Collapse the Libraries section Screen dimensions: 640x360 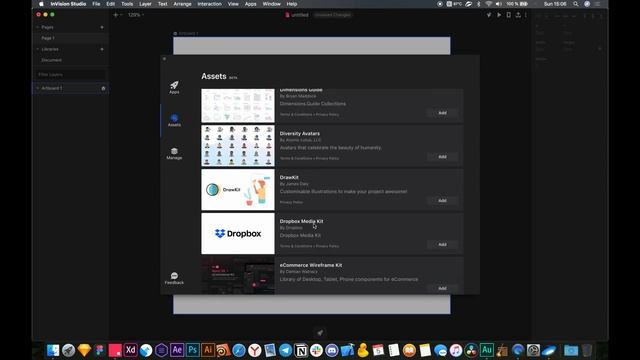pyautogui.click(x=38, y=49)
